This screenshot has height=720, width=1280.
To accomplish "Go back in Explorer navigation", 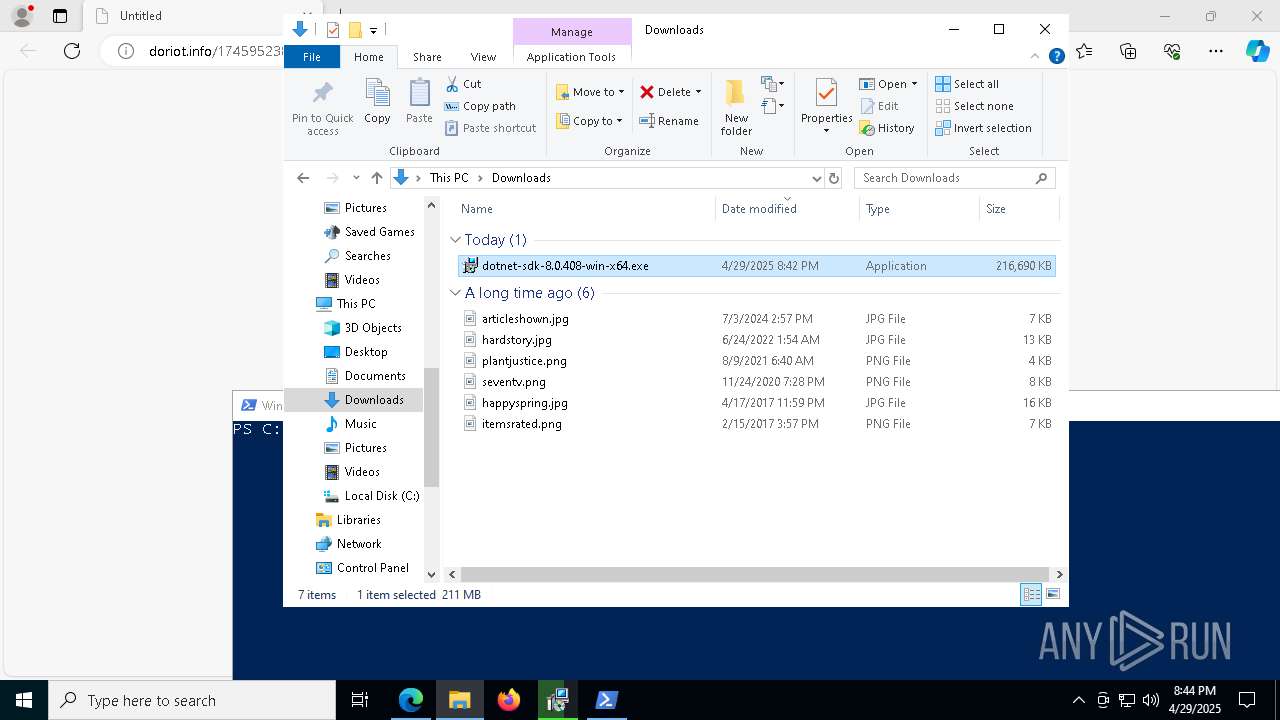I will 303,178.
